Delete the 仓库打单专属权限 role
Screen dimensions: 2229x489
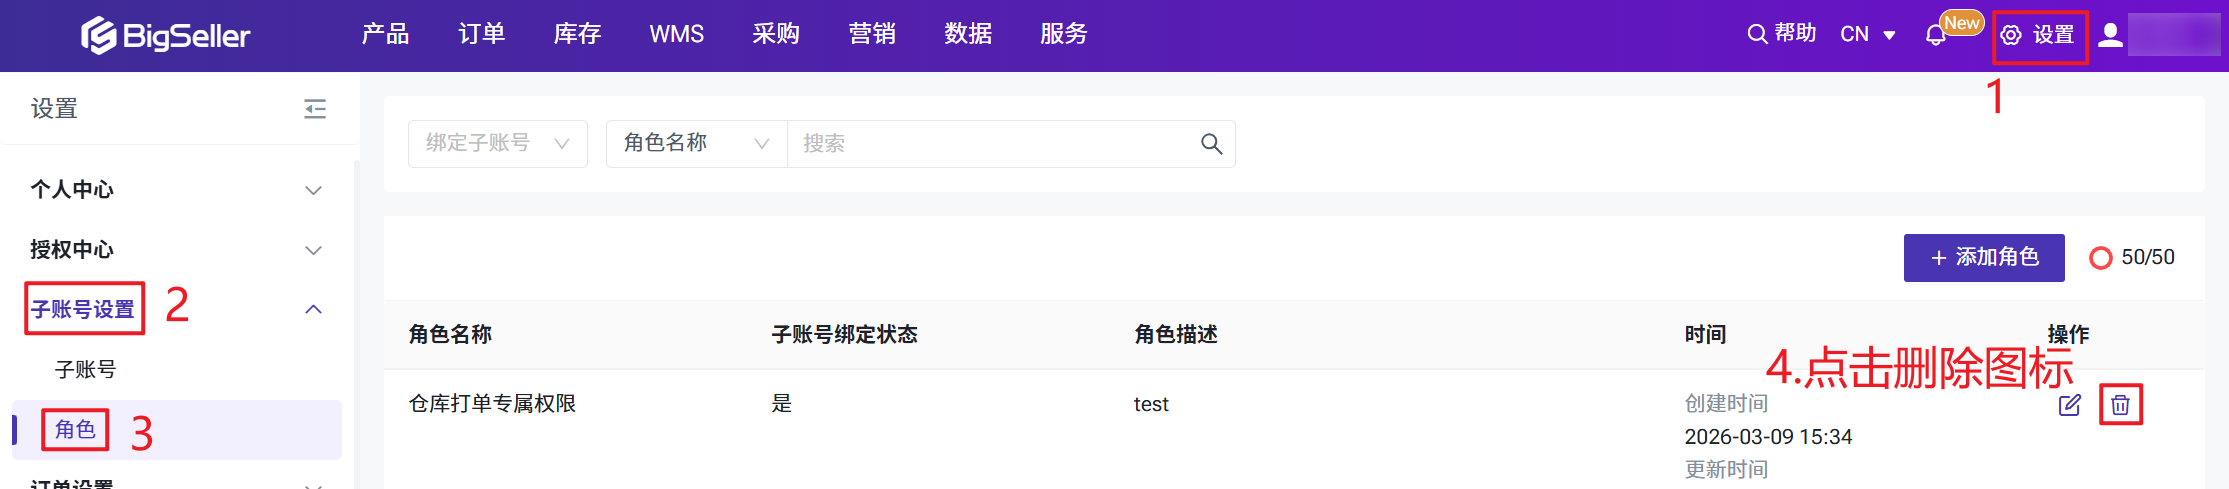click(x=2120, y=405)
